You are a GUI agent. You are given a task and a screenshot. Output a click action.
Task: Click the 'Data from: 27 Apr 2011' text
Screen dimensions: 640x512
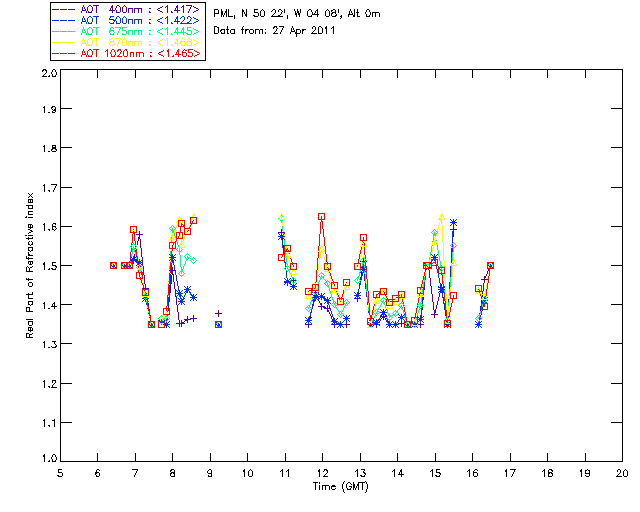(274, 31)
